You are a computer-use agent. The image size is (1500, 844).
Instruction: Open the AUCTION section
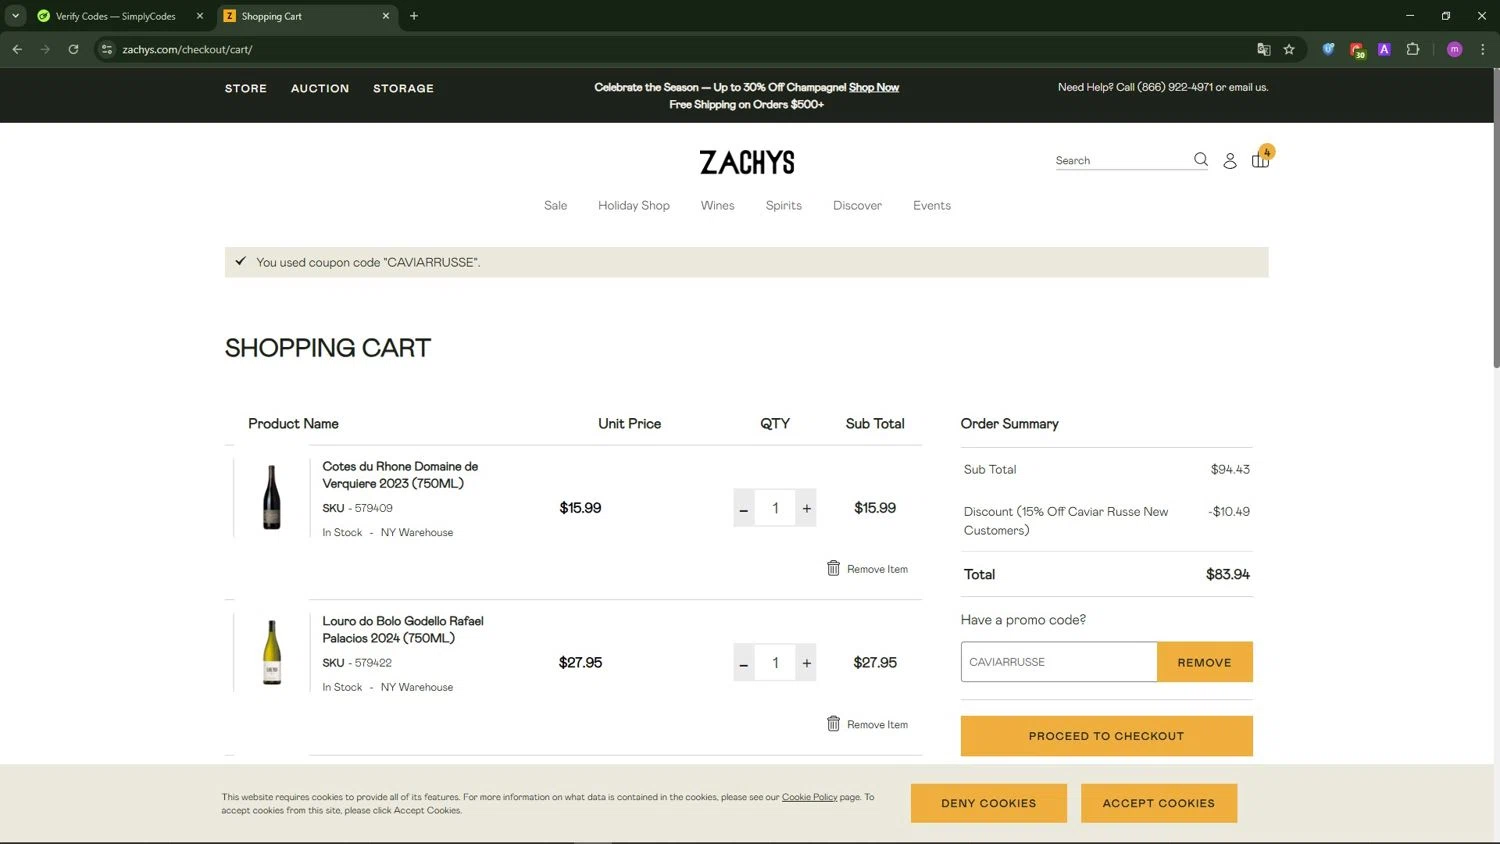click(320, 88)
